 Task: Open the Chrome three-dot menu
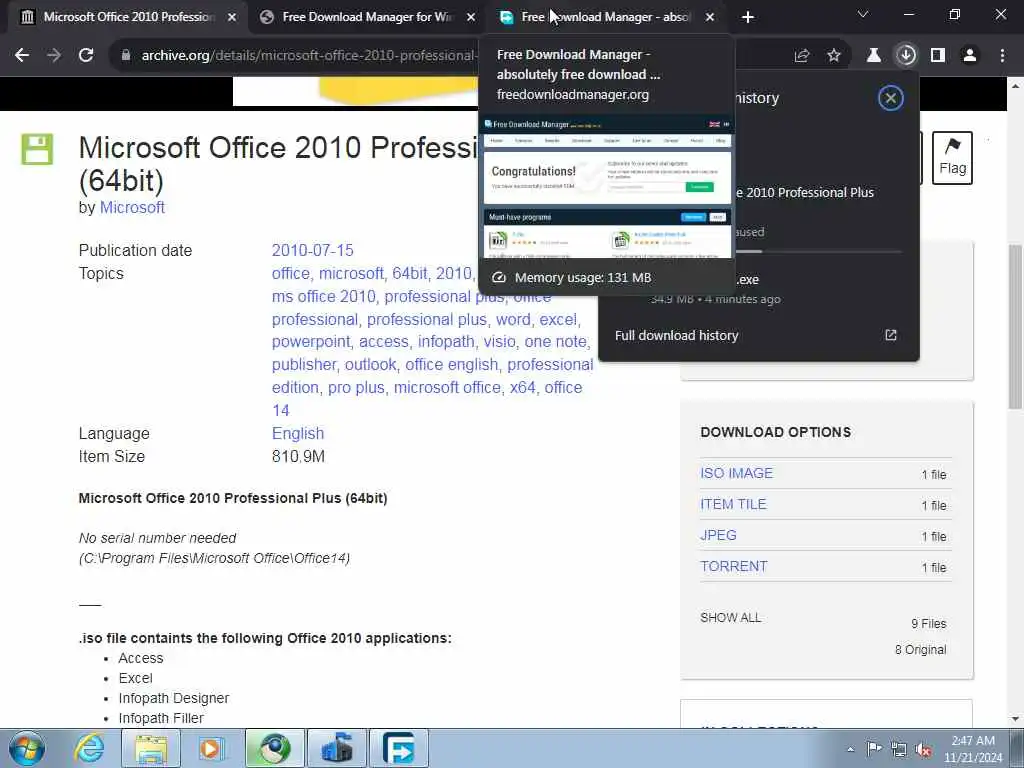[1002, 56]
